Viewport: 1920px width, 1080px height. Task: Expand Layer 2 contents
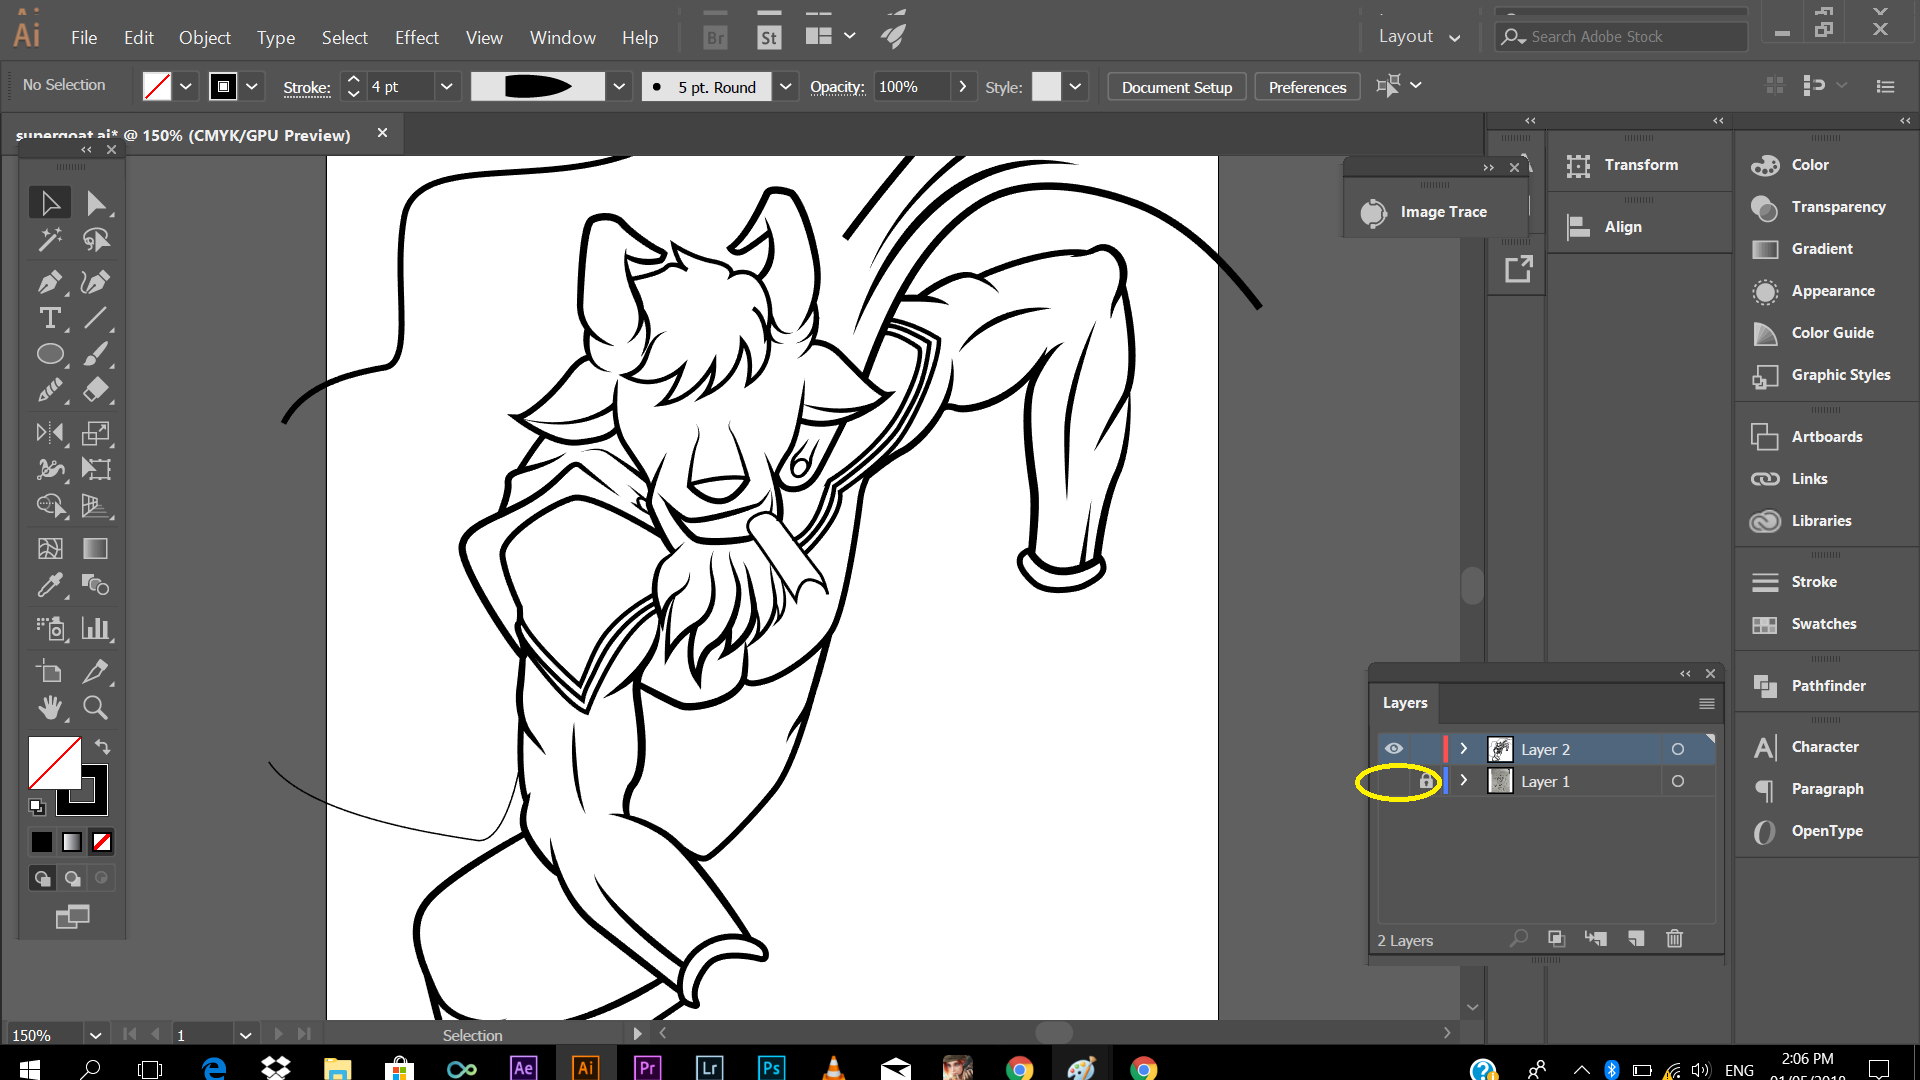coord(1464,749)
